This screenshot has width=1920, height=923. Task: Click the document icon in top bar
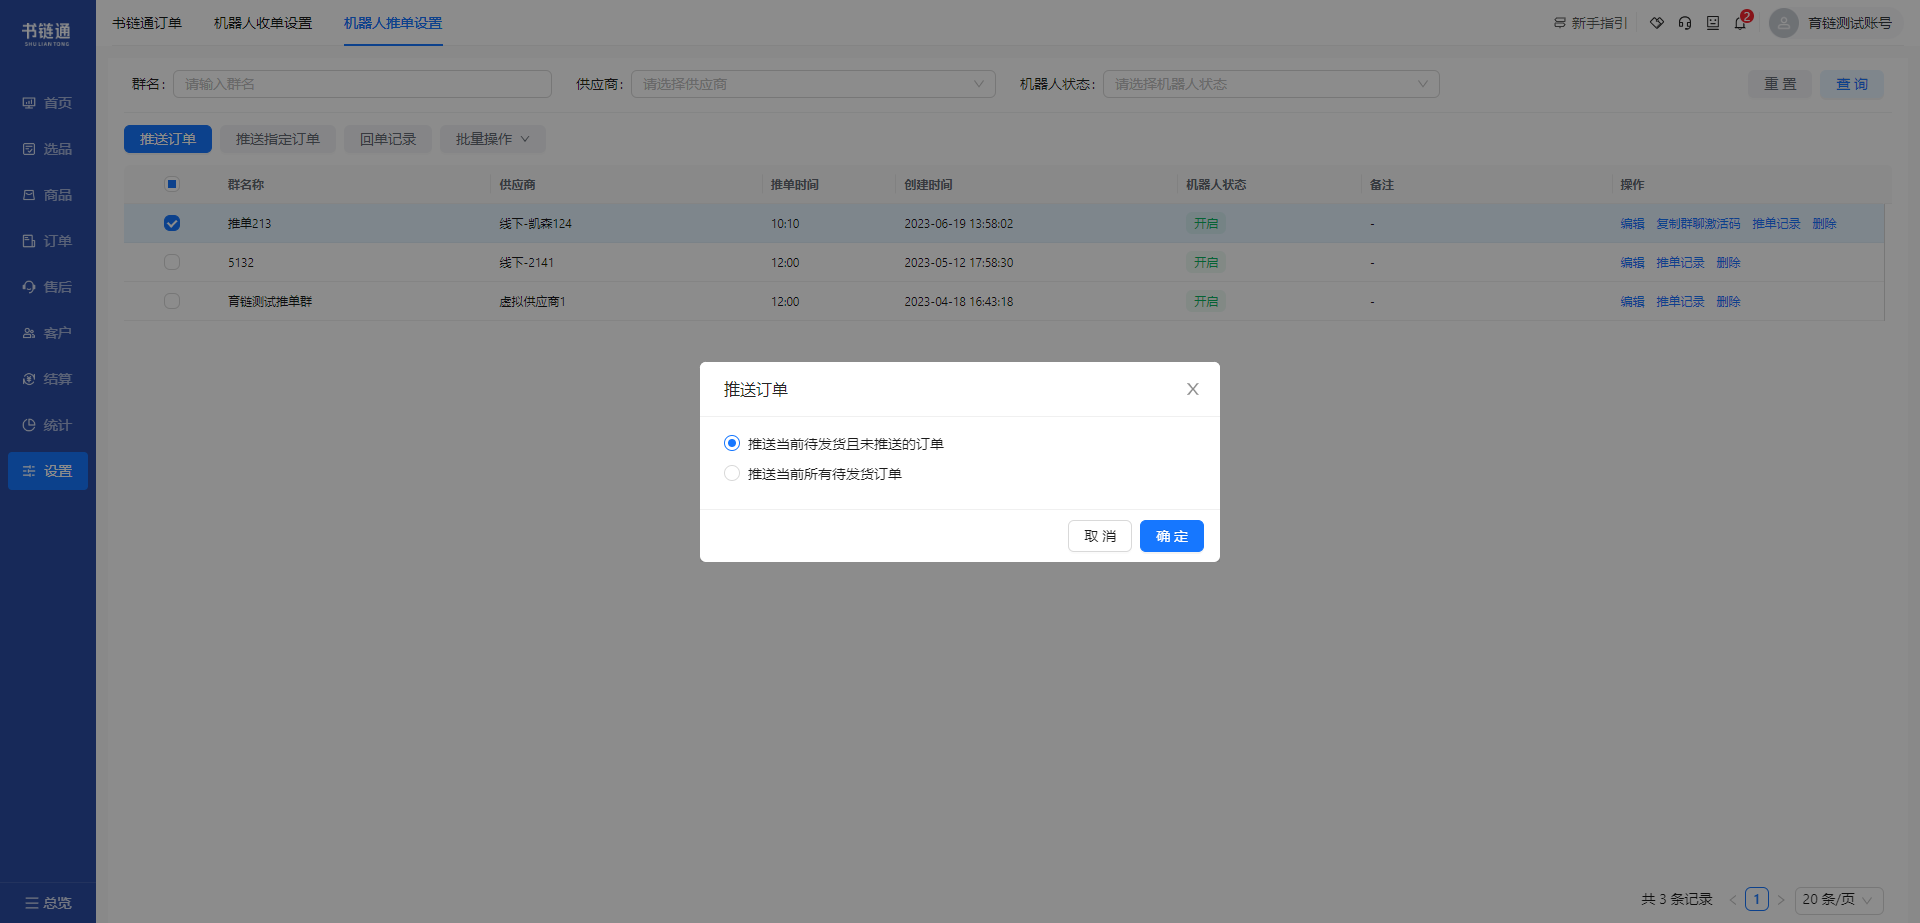coord(1713,23)
